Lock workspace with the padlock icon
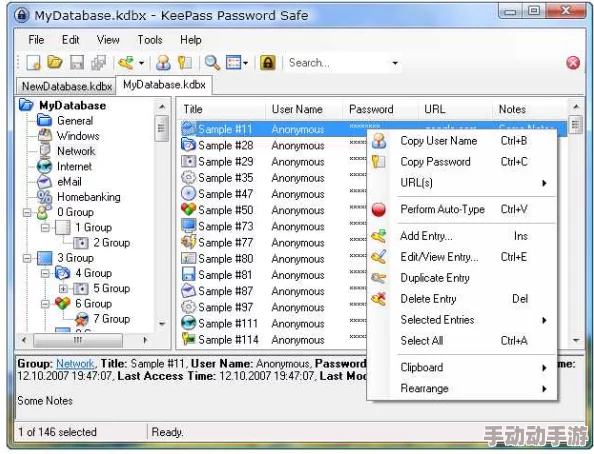Screen dimensions: 594x454 pyautogui.click(x=267, y=63)
